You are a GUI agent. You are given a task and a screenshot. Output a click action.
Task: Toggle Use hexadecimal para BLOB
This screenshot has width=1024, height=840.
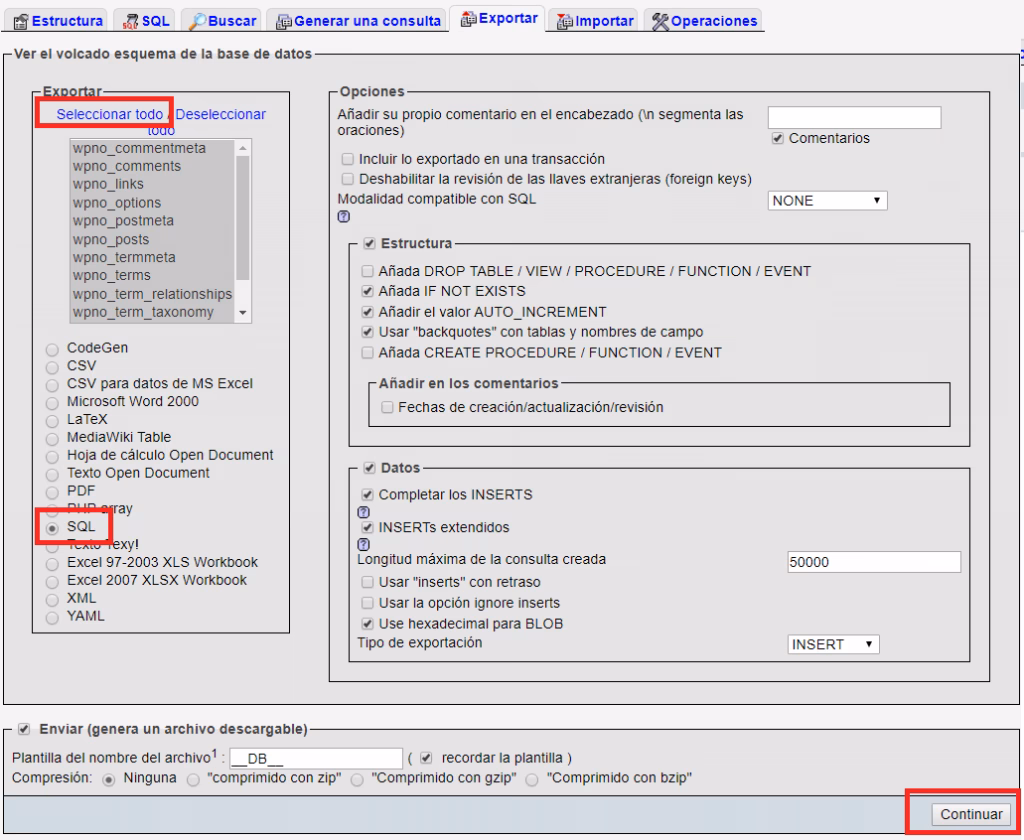point(368,624)
